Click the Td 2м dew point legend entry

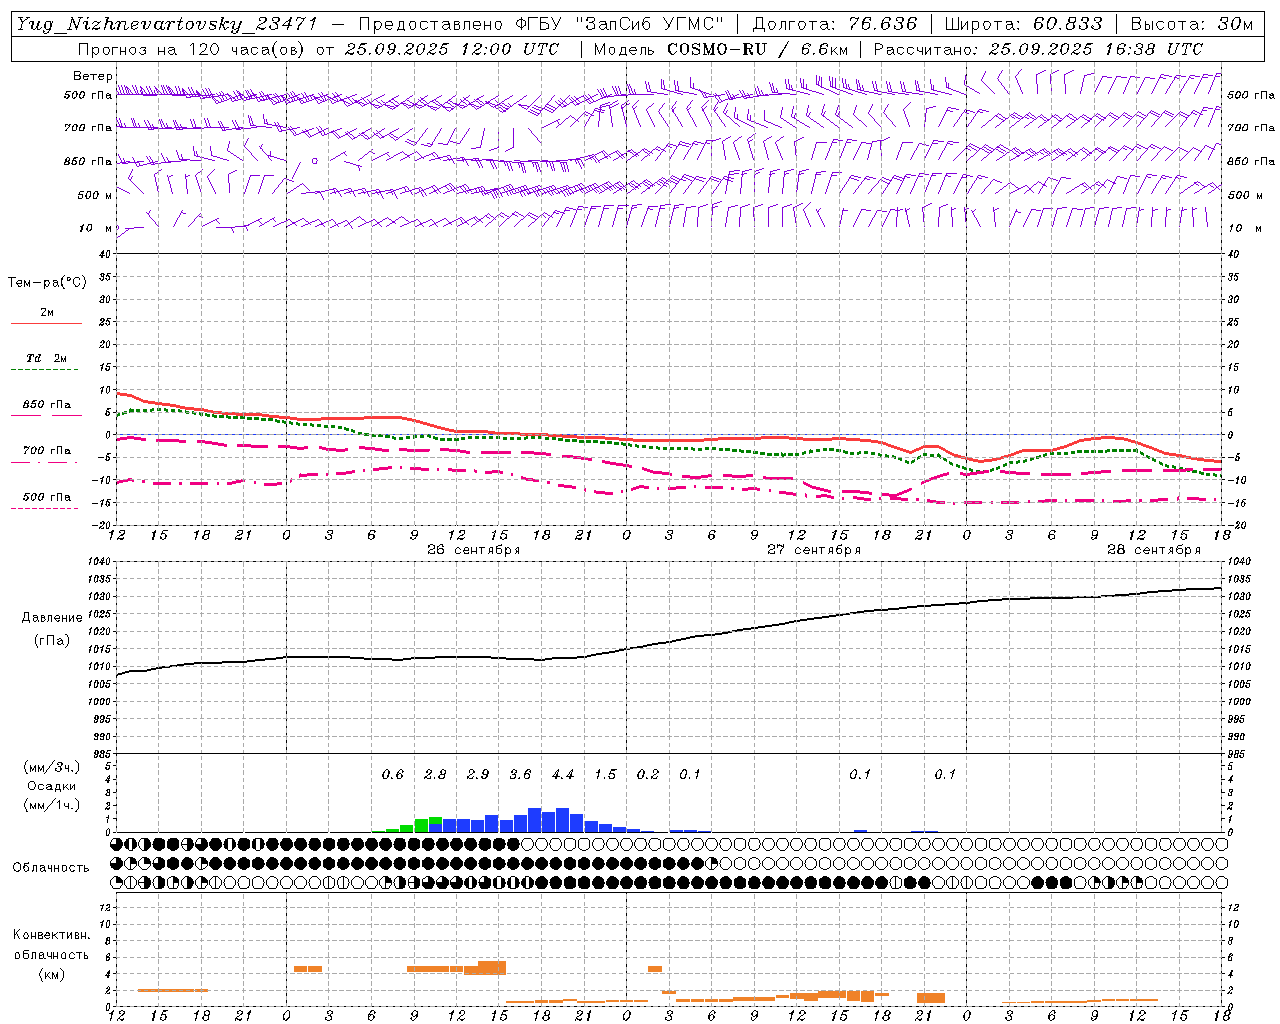47,358
